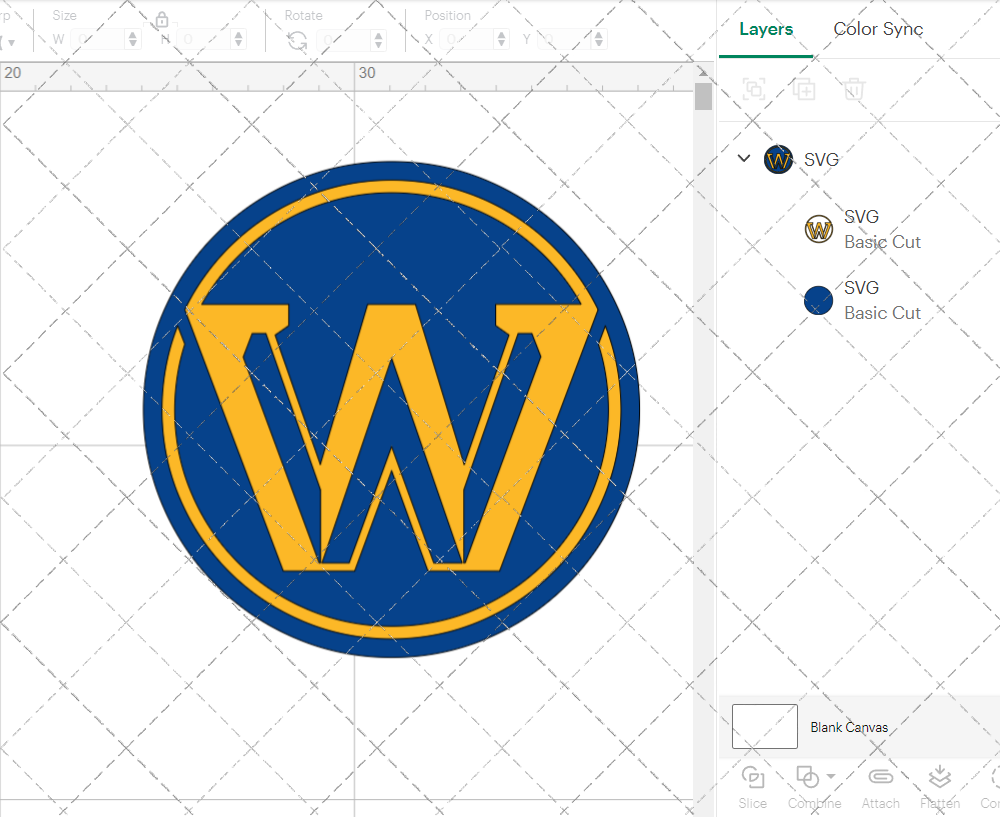Click the Delete layer trash icon

854,89
